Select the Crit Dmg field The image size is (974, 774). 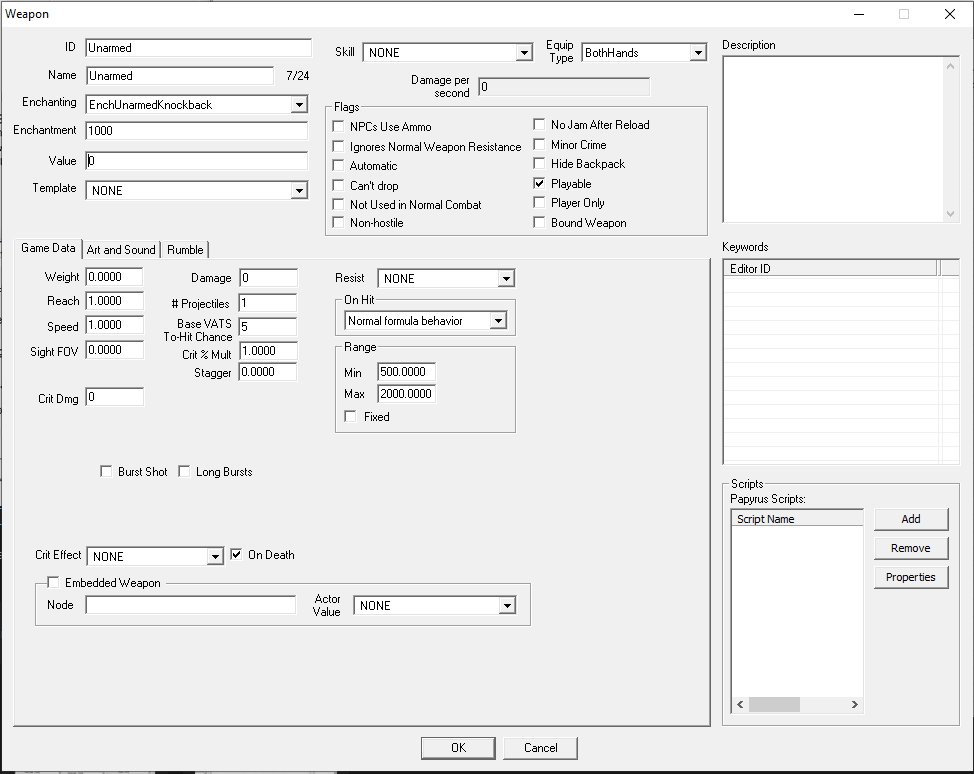click(114, 397)
